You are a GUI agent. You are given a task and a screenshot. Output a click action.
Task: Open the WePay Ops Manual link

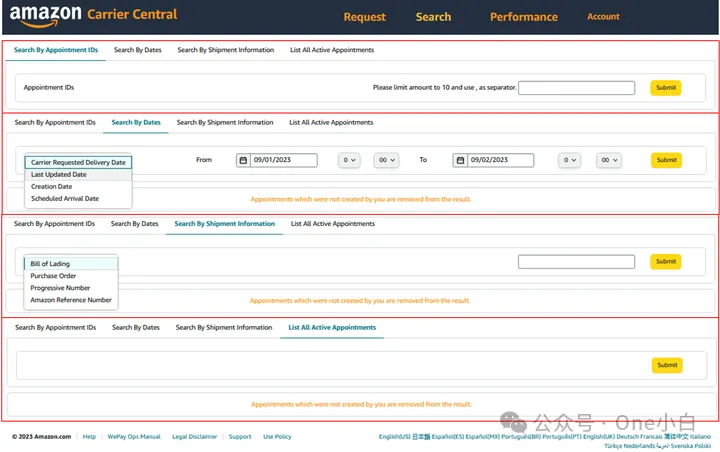134,437
